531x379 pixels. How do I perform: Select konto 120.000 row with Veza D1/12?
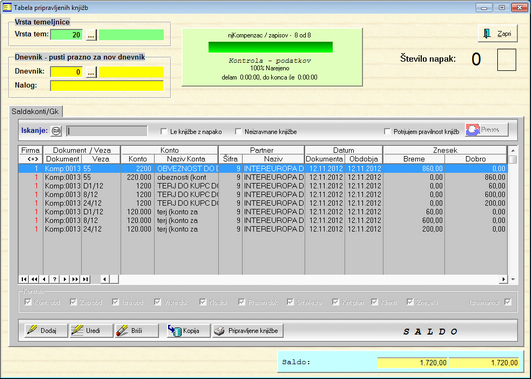pos(263,212)
